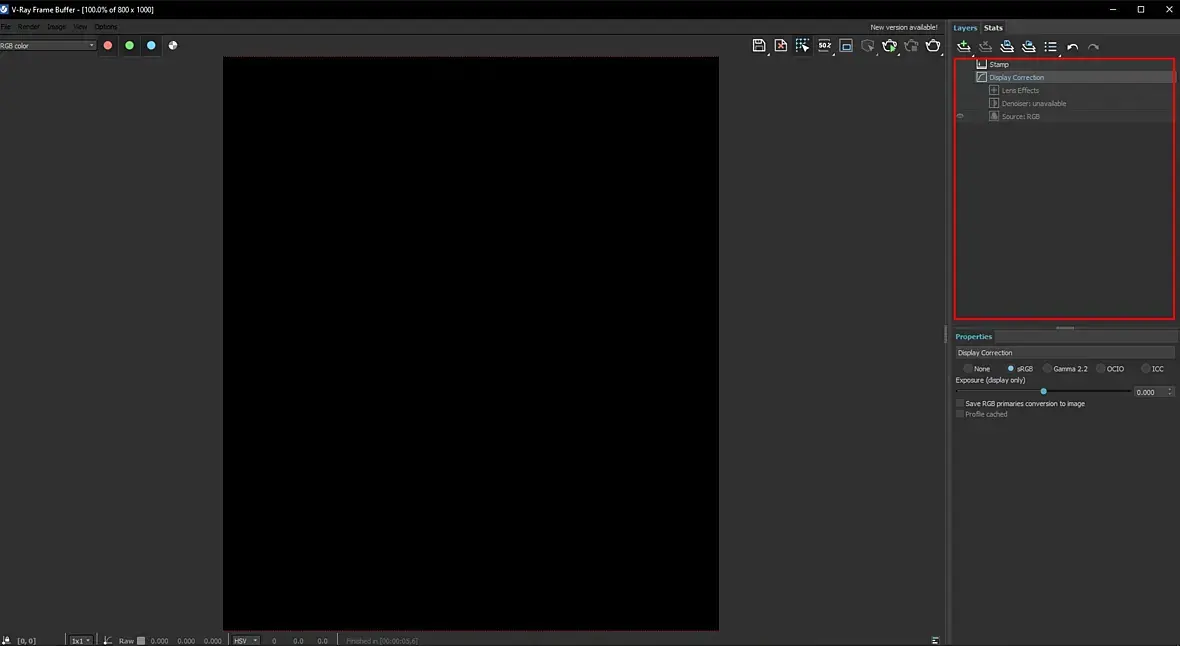
Task: Click the New version available notice
Action: (x=904, y=27)
